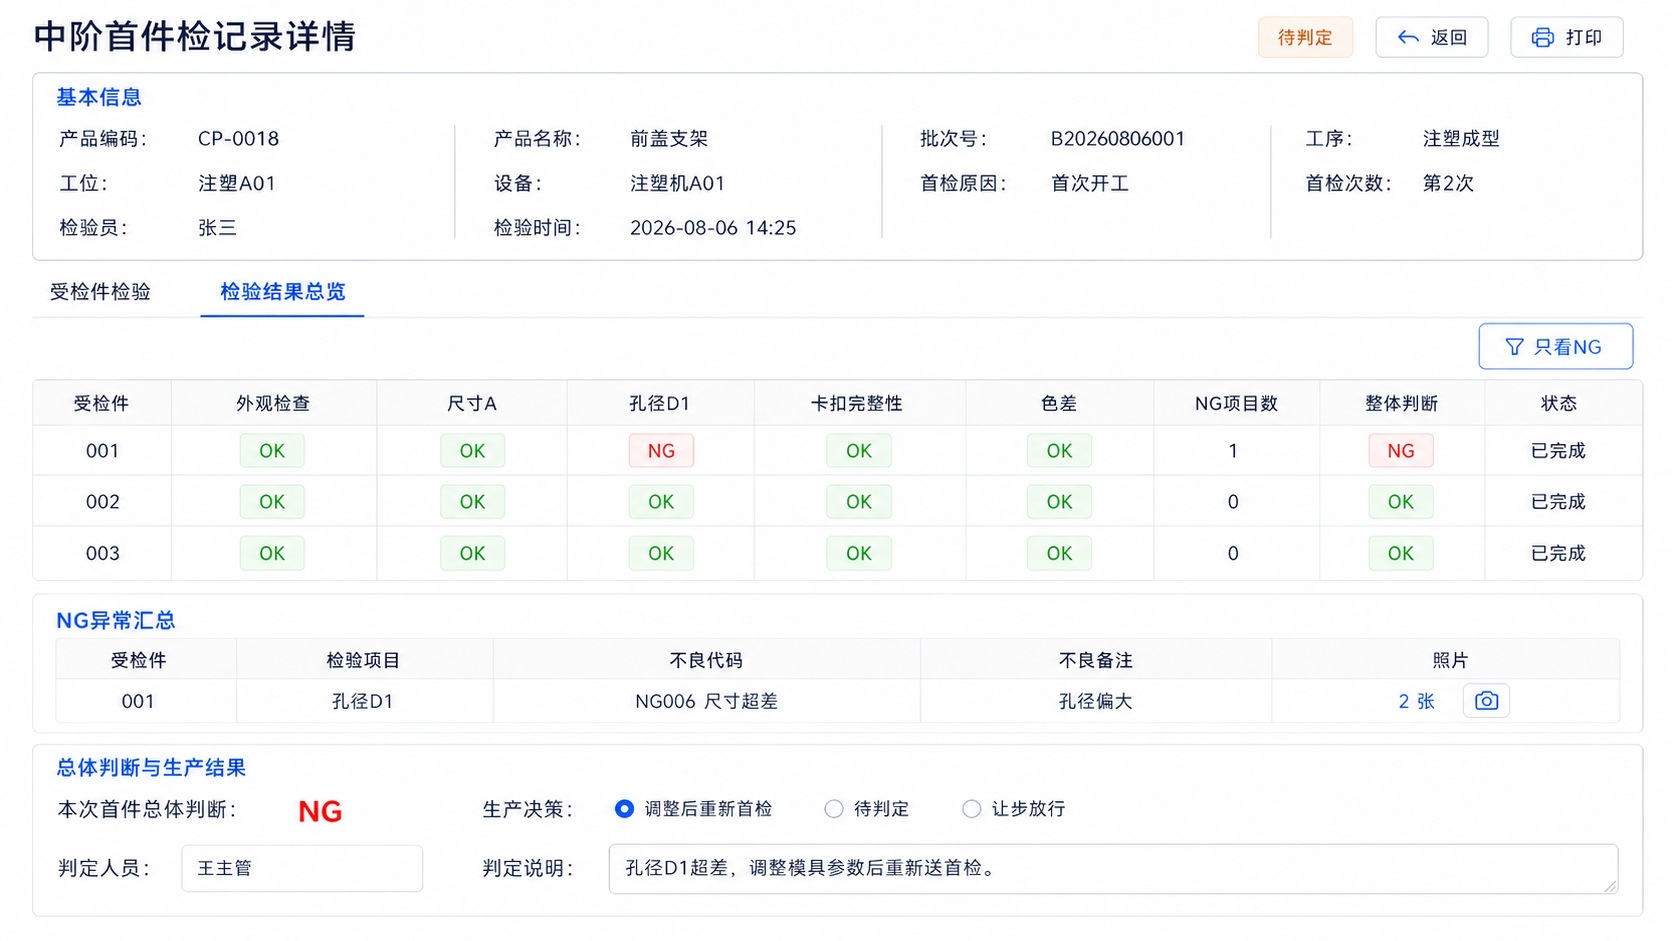The height and width of the screenshot is (941, 1672).
Task: Click OK badge under 色差 for 003
Action: (1059, 554)
